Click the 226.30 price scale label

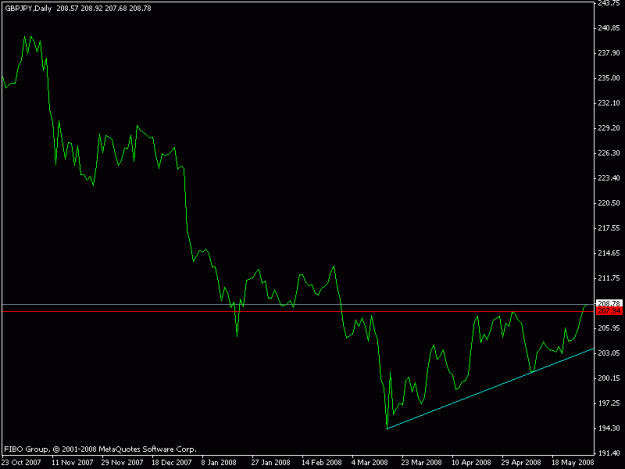point(609,153)
